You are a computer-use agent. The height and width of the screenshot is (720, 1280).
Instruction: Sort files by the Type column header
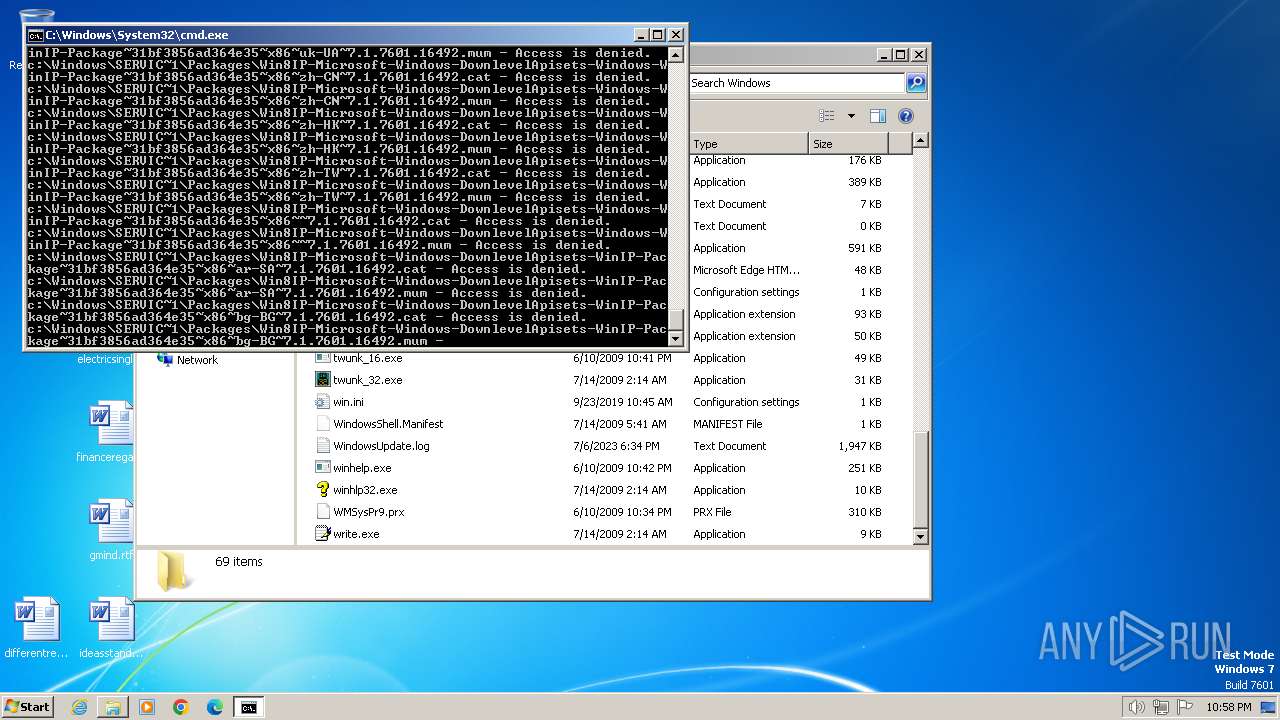(748, 144)
